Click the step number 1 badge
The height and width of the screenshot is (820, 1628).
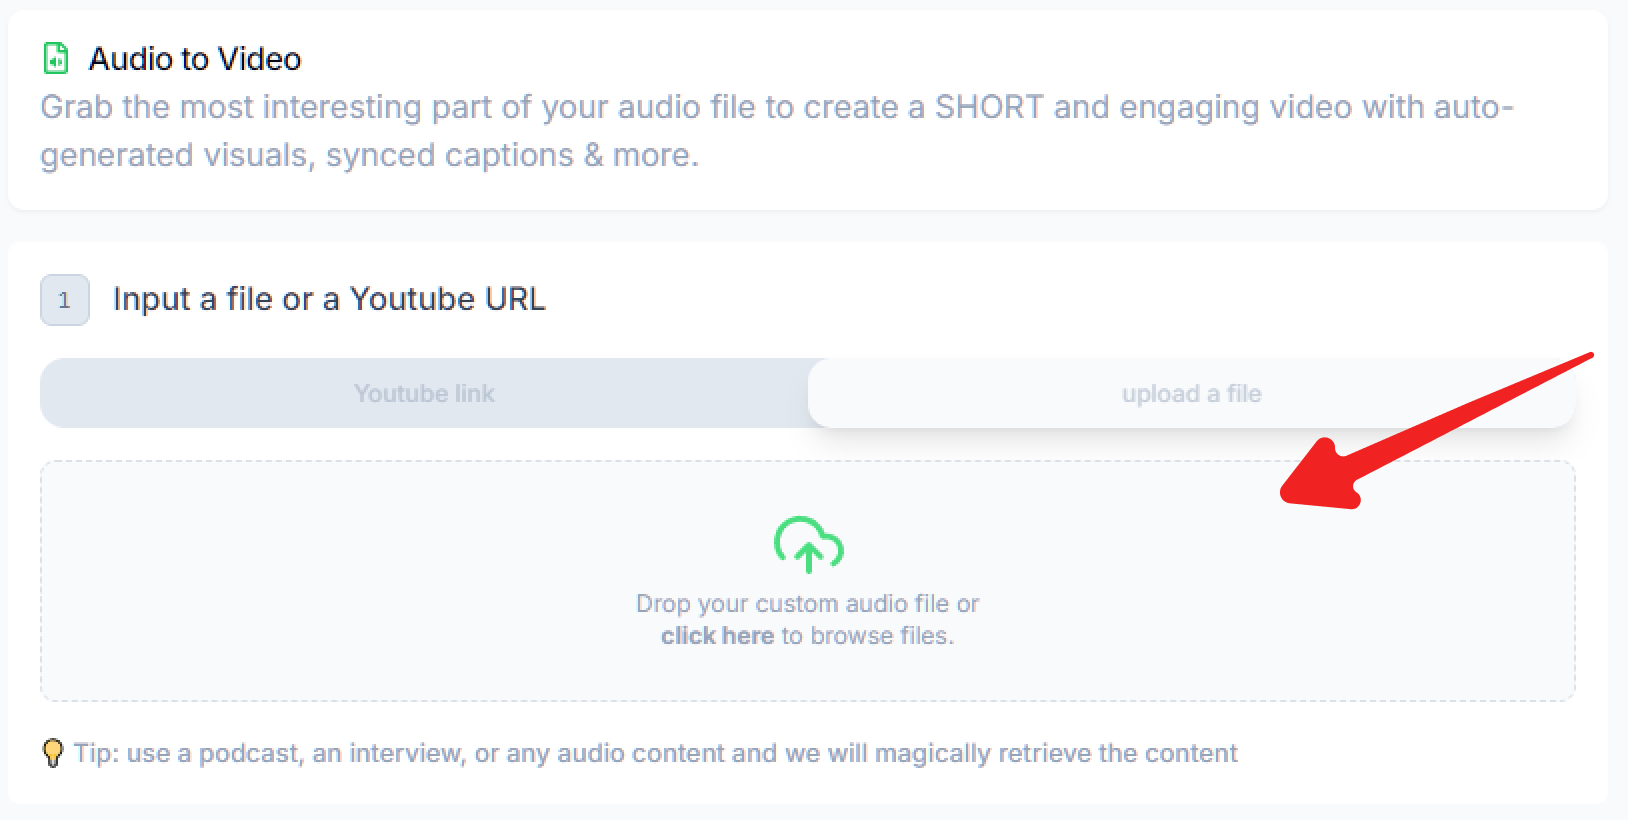pos(65,300)
